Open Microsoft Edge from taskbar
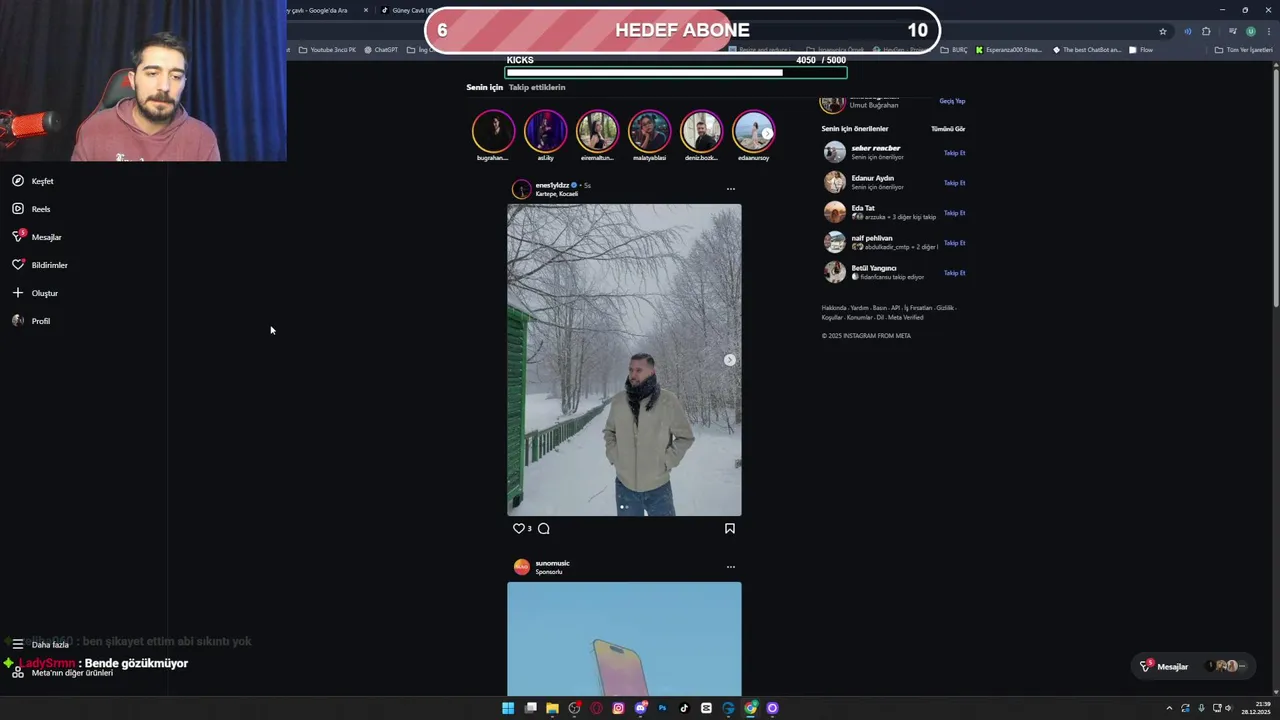The width and height of the screenshot is (1280, 720). click(x=728, y=708)
